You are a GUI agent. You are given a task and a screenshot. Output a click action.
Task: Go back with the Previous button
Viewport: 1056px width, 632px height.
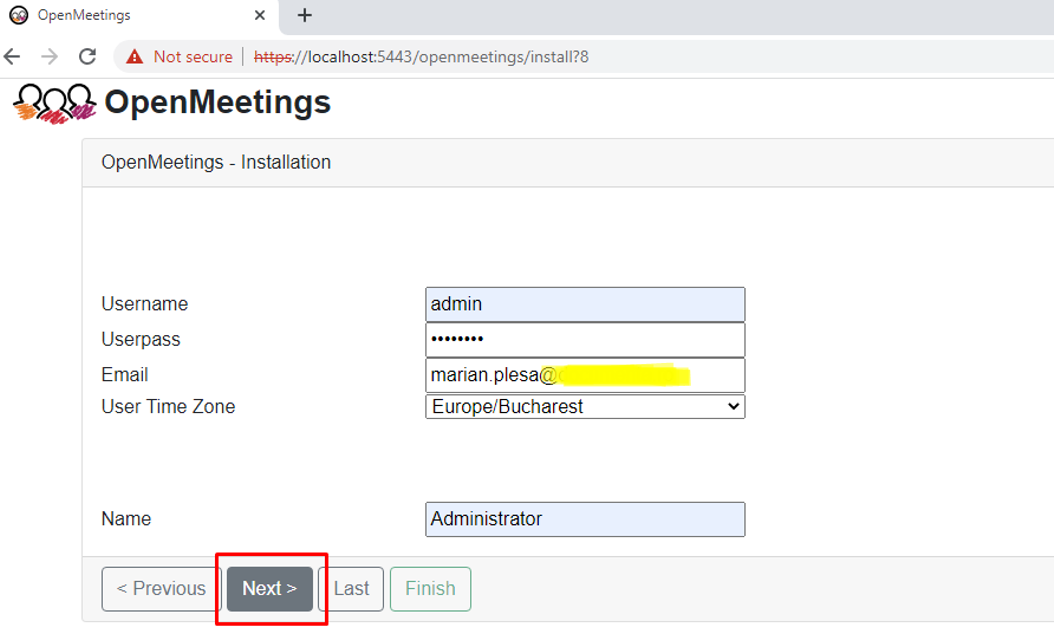tap(161, 589)
